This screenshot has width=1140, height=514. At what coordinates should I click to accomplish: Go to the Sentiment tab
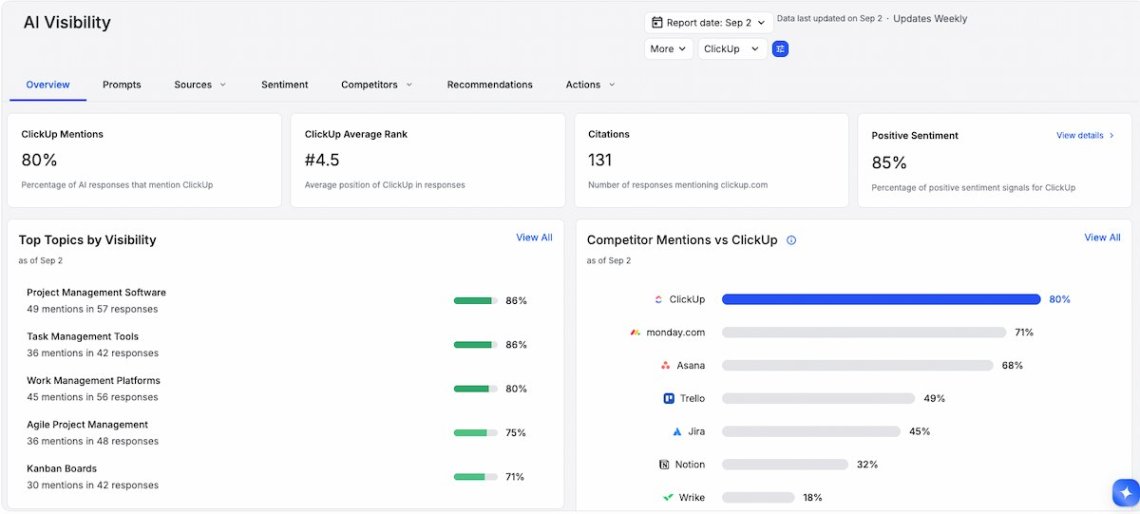(284, 84)
